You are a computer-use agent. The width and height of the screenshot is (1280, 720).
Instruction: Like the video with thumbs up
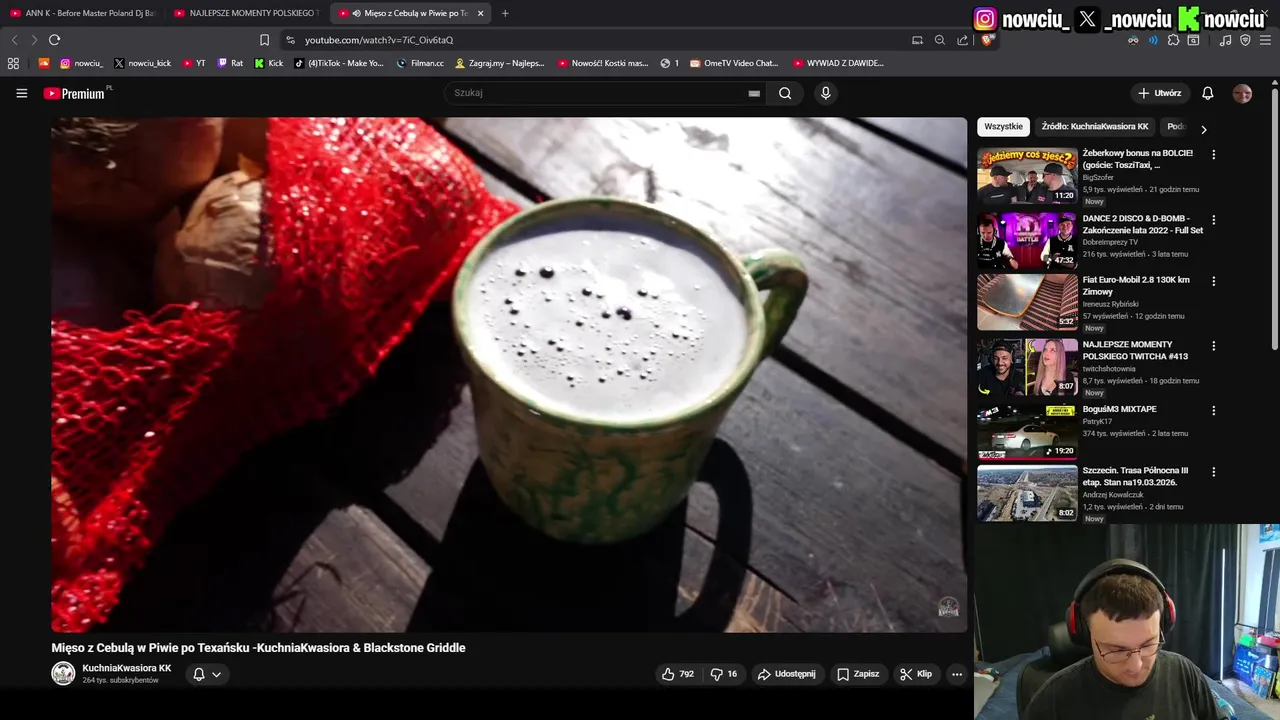[677, 674]
